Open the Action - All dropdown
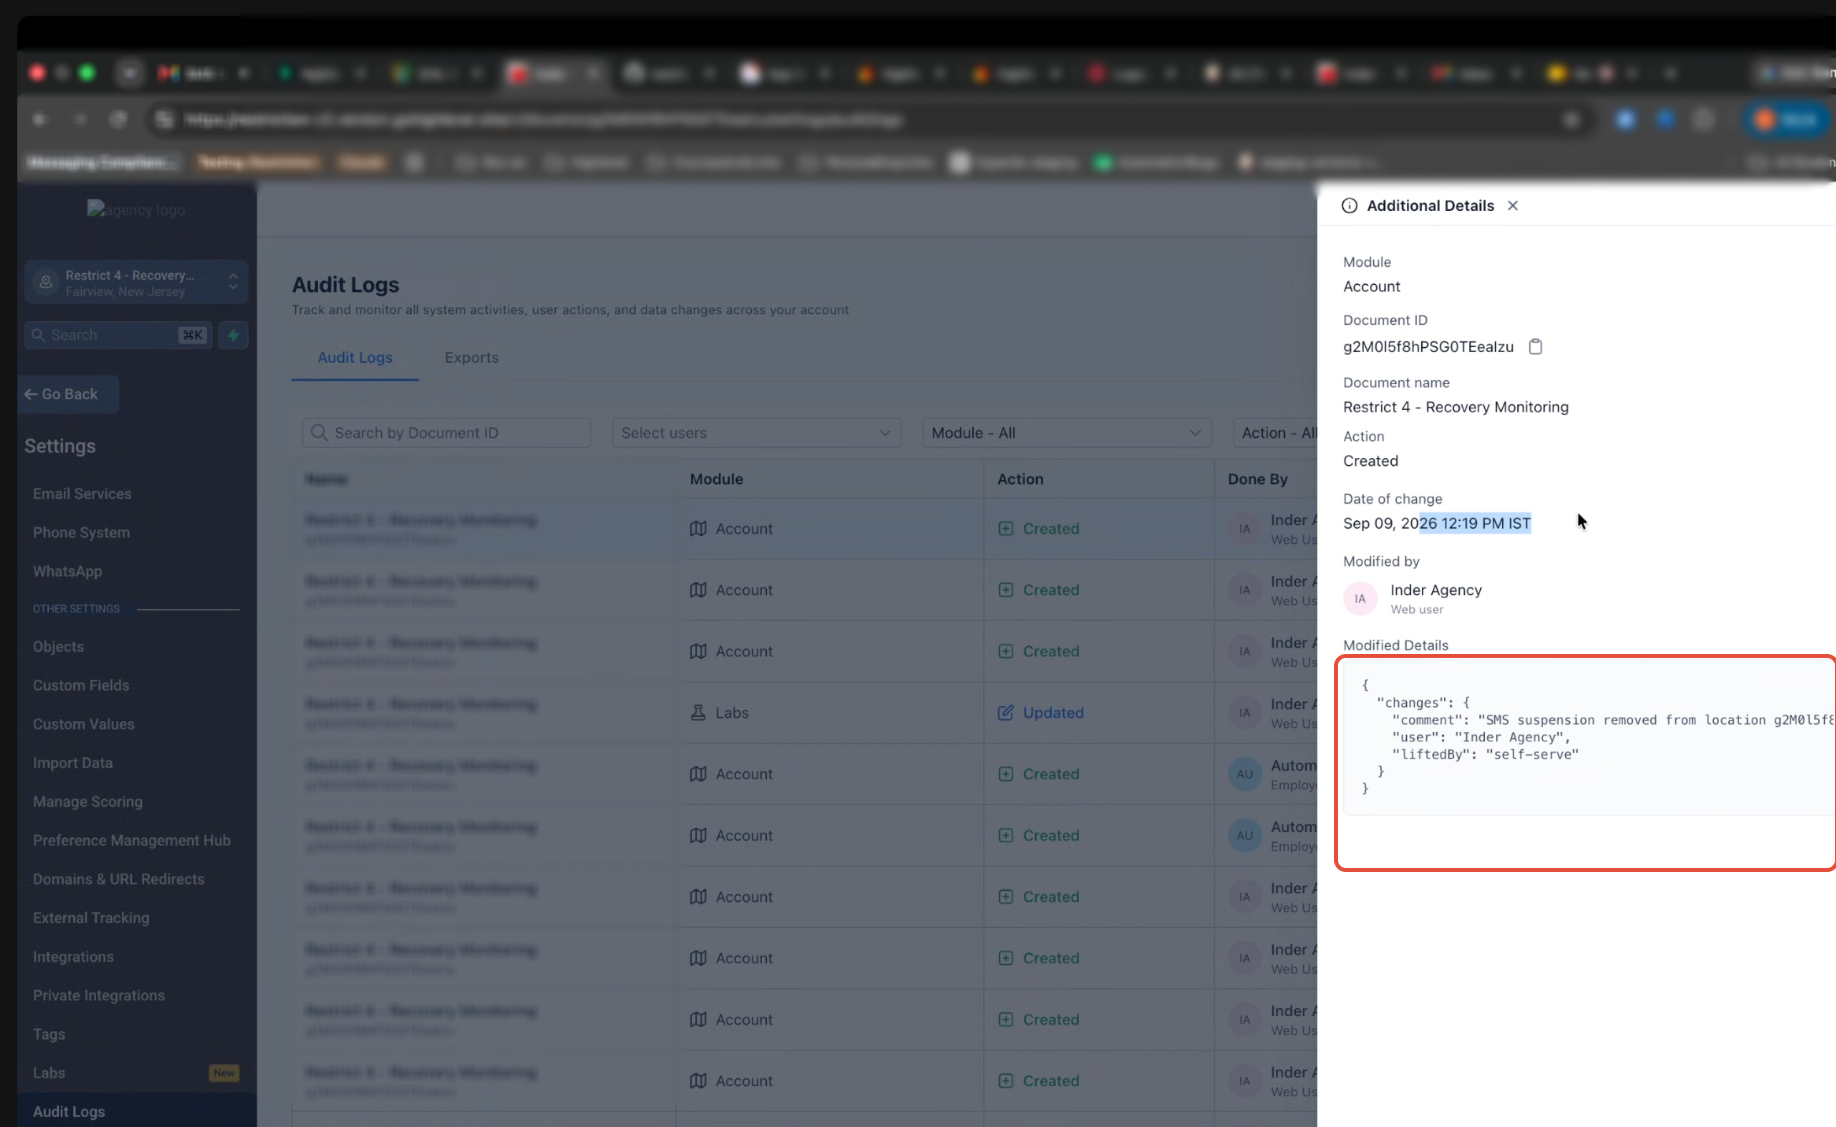 coord(1276,433)
